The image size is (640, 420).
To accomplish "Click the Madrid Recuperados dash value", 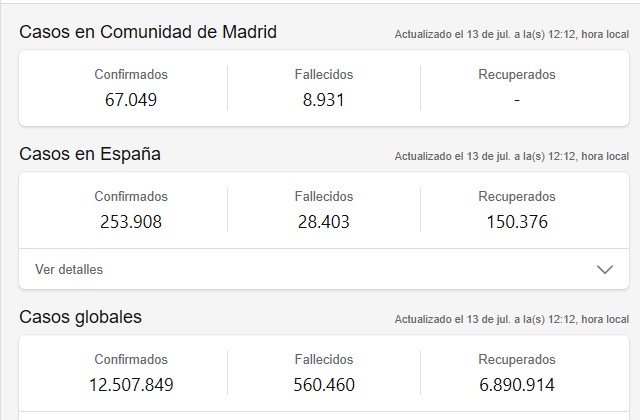I will pyautogui.click(x=516, y=99).
